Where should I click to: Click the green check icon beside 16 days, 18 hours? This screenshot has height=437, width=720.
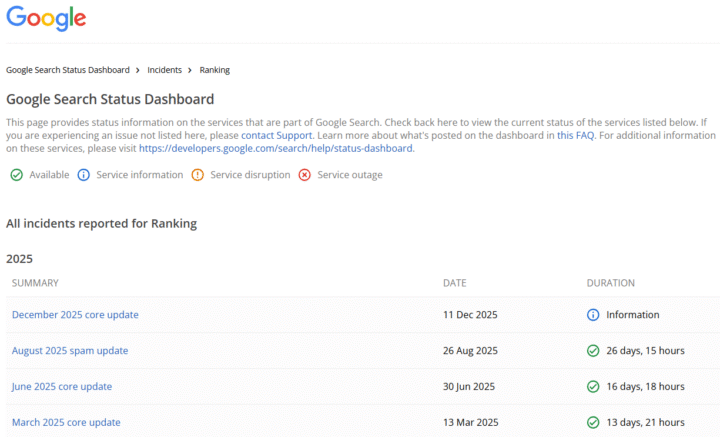click(593, 387)
